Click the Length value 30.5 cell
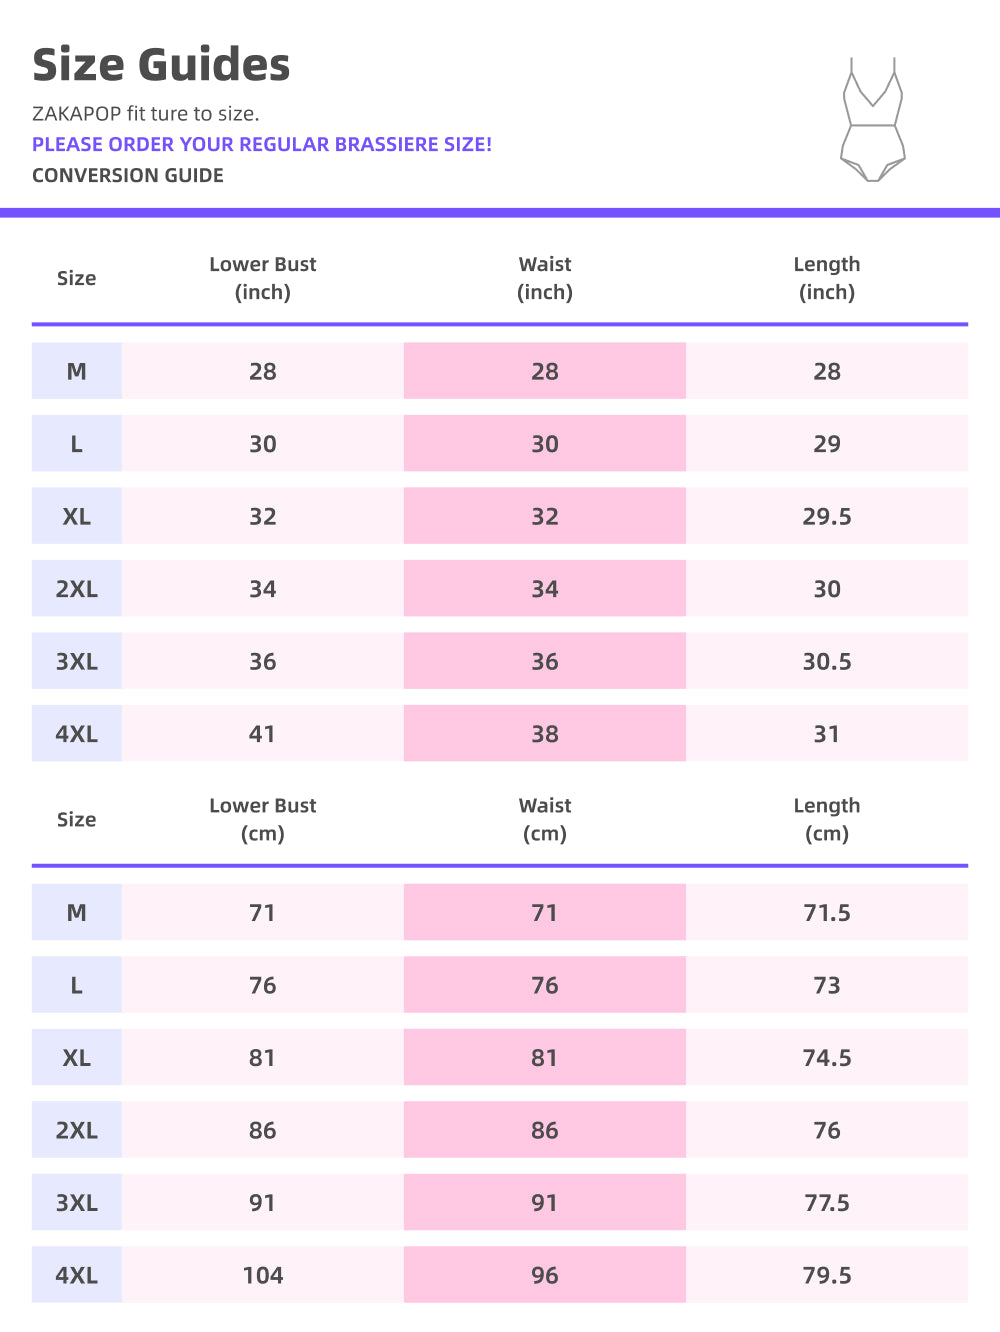 827,662
